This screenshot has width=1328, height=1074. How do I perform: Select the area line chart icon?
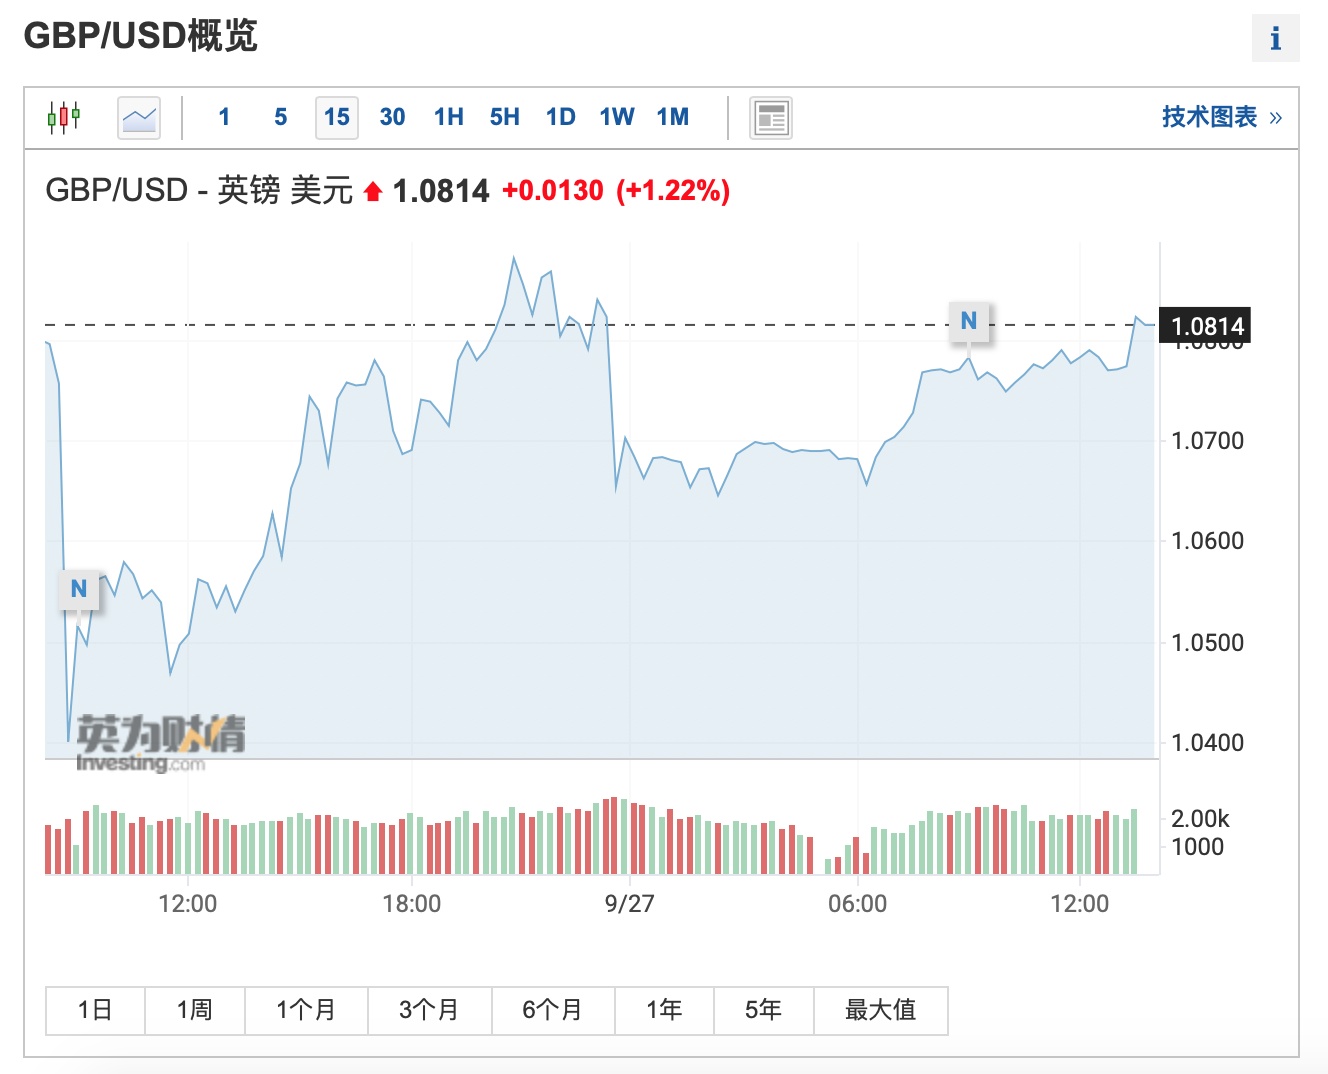tap(139, 117)
